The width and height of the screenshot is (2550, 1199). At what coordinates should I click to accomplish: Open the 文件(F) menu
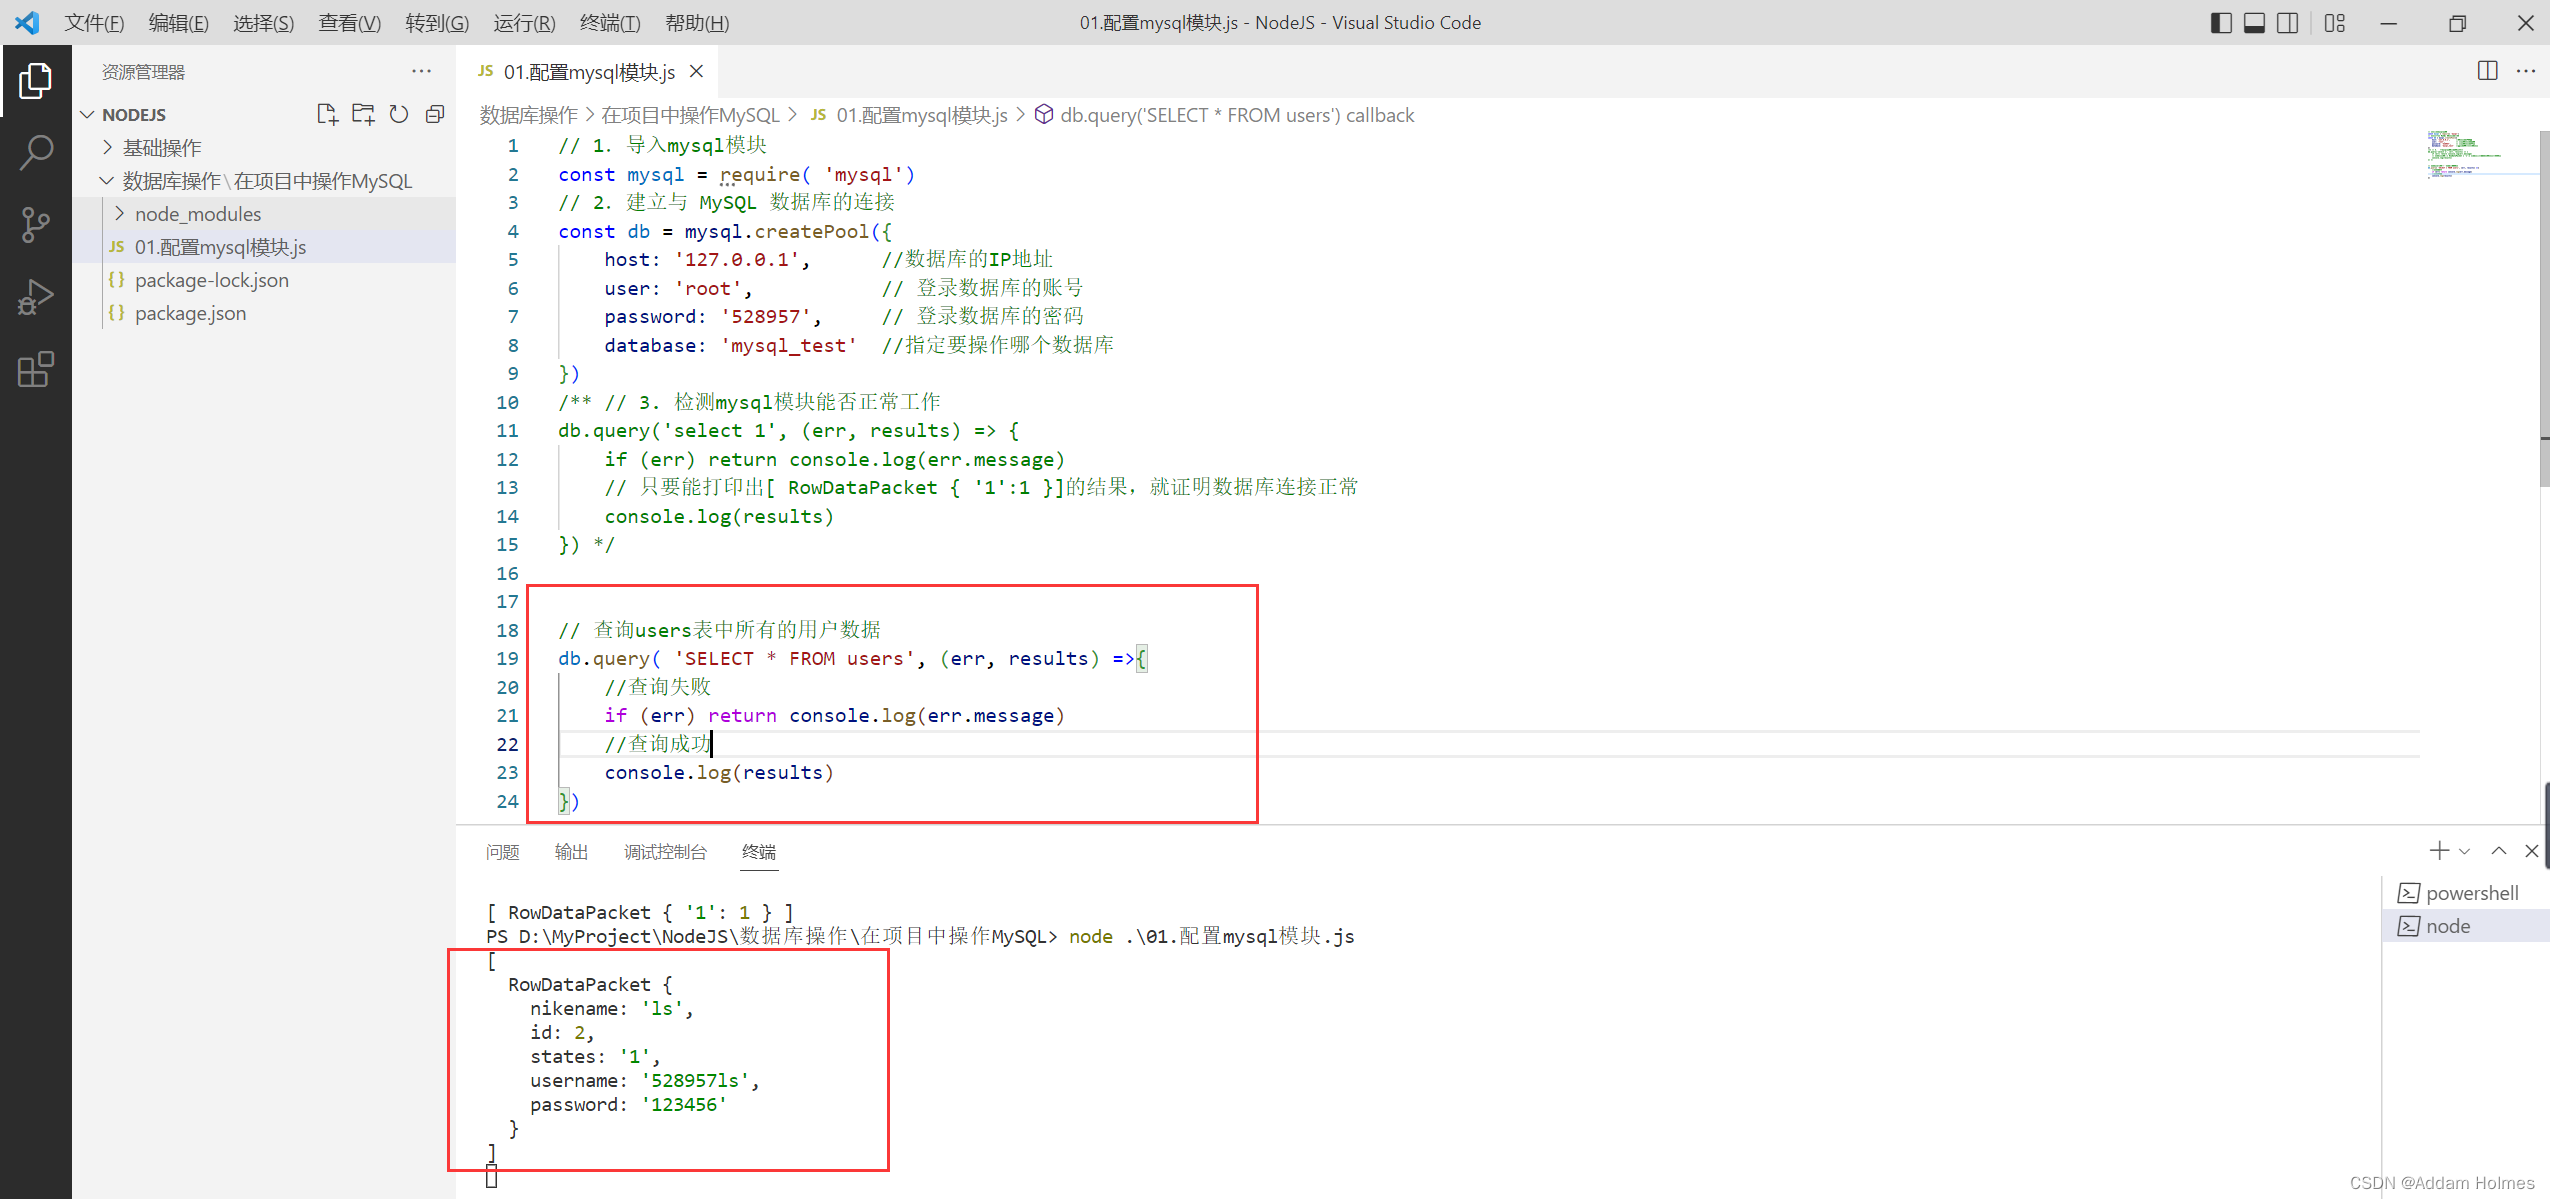pyautogui.click(x=95, y=23)
